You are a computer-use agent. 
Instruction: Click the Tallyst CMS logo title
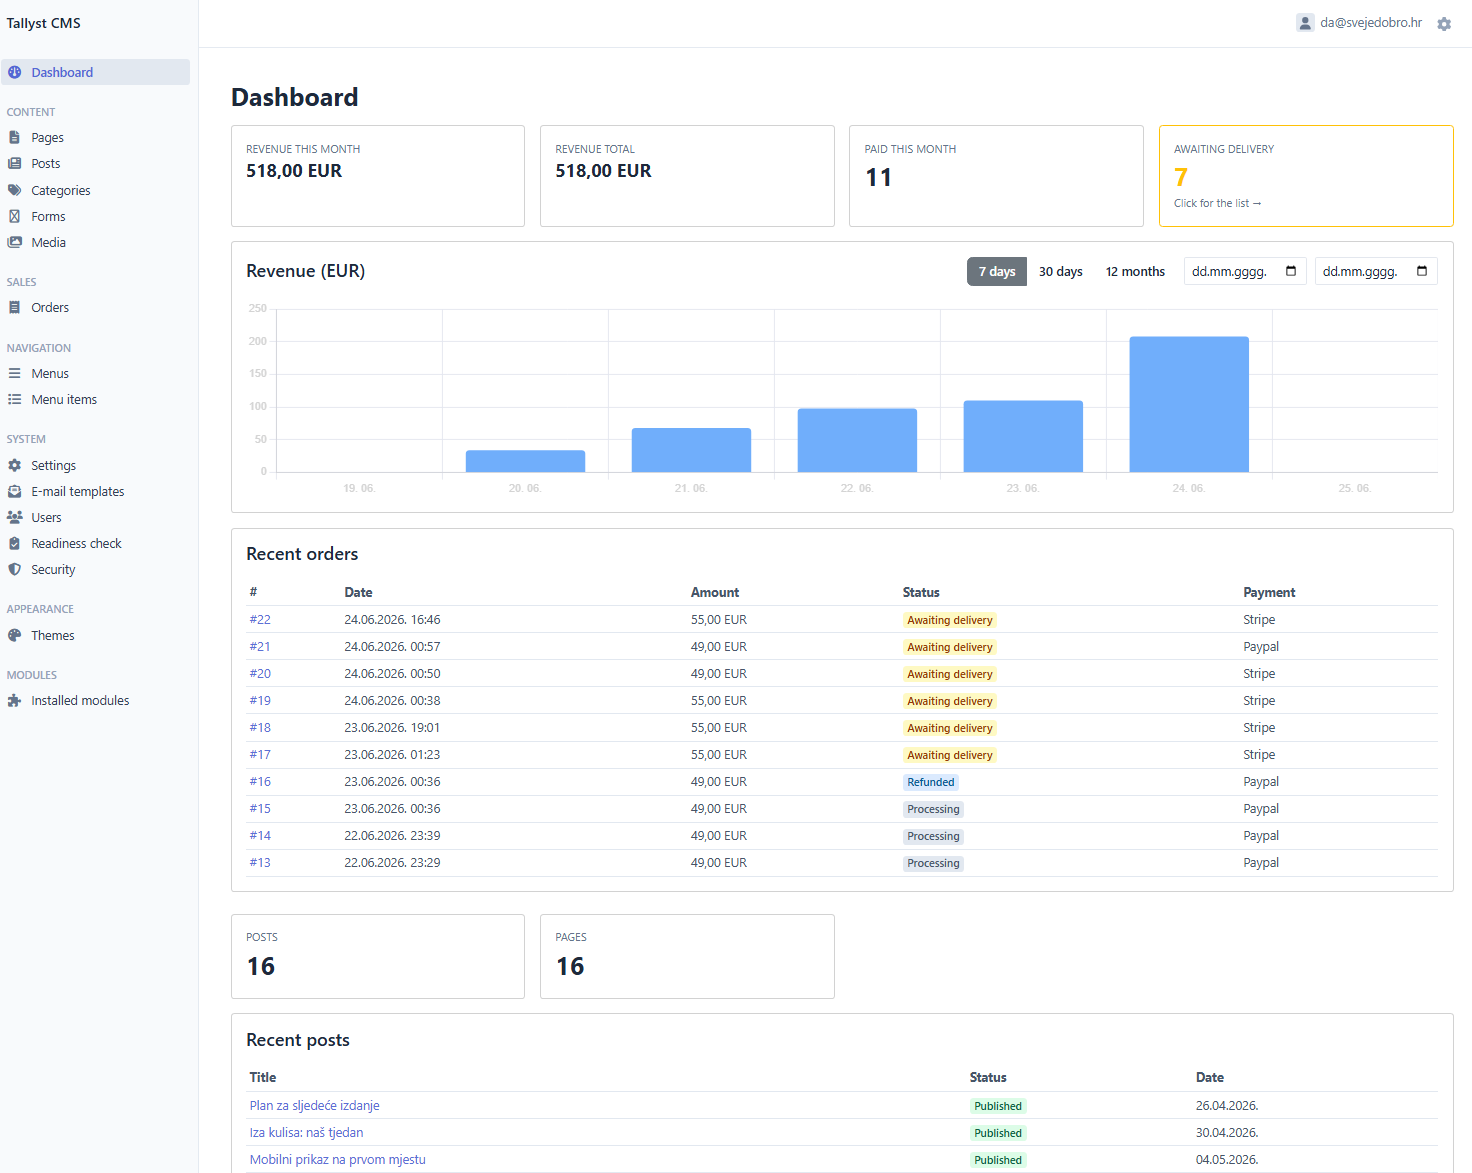pyautogui.click(x=44, y=23)
